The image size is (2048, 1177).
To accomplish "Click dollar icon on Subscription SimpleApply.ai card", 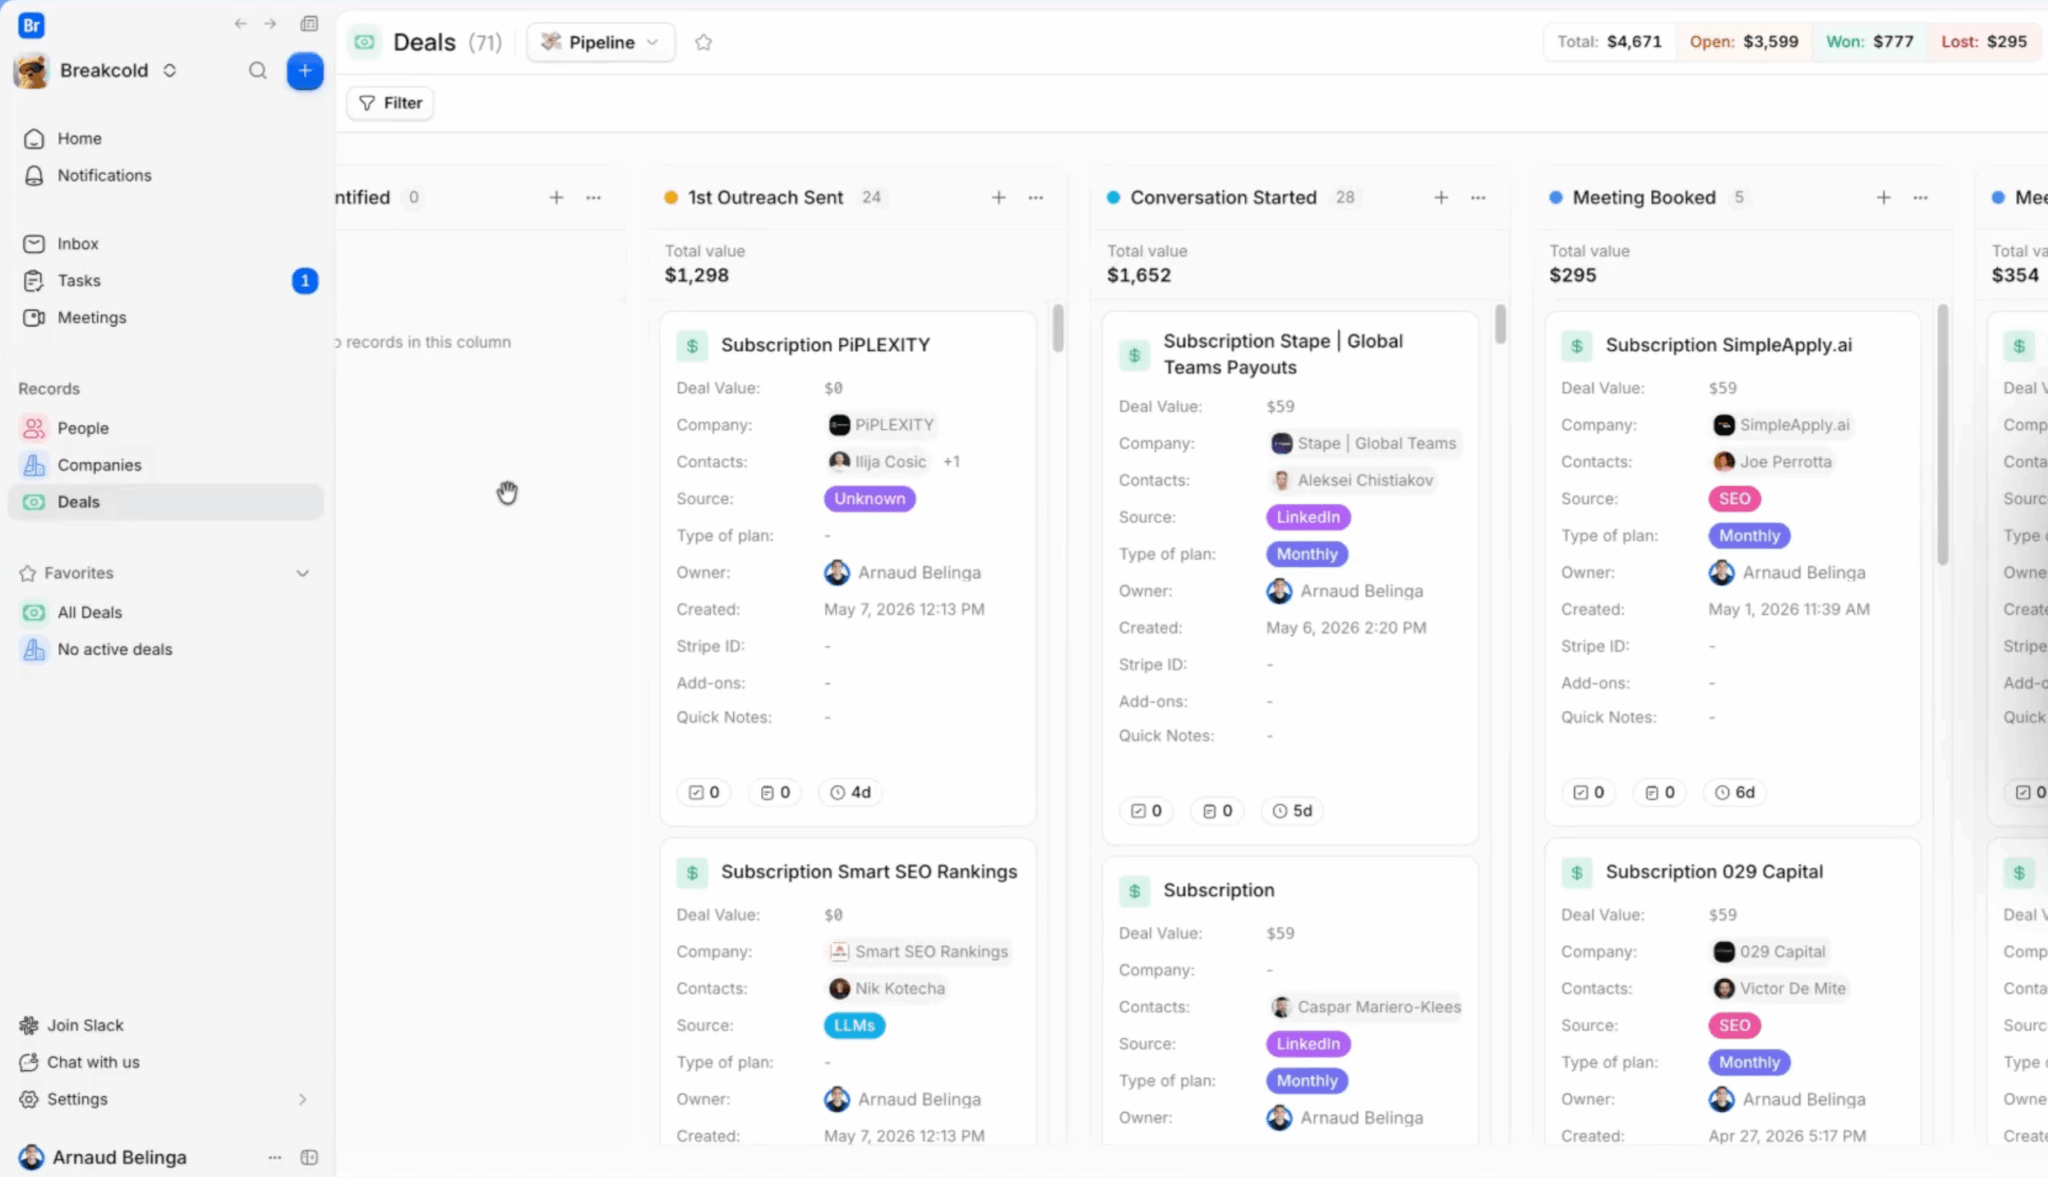I will pyautogui.click(x=1577, y=345).
